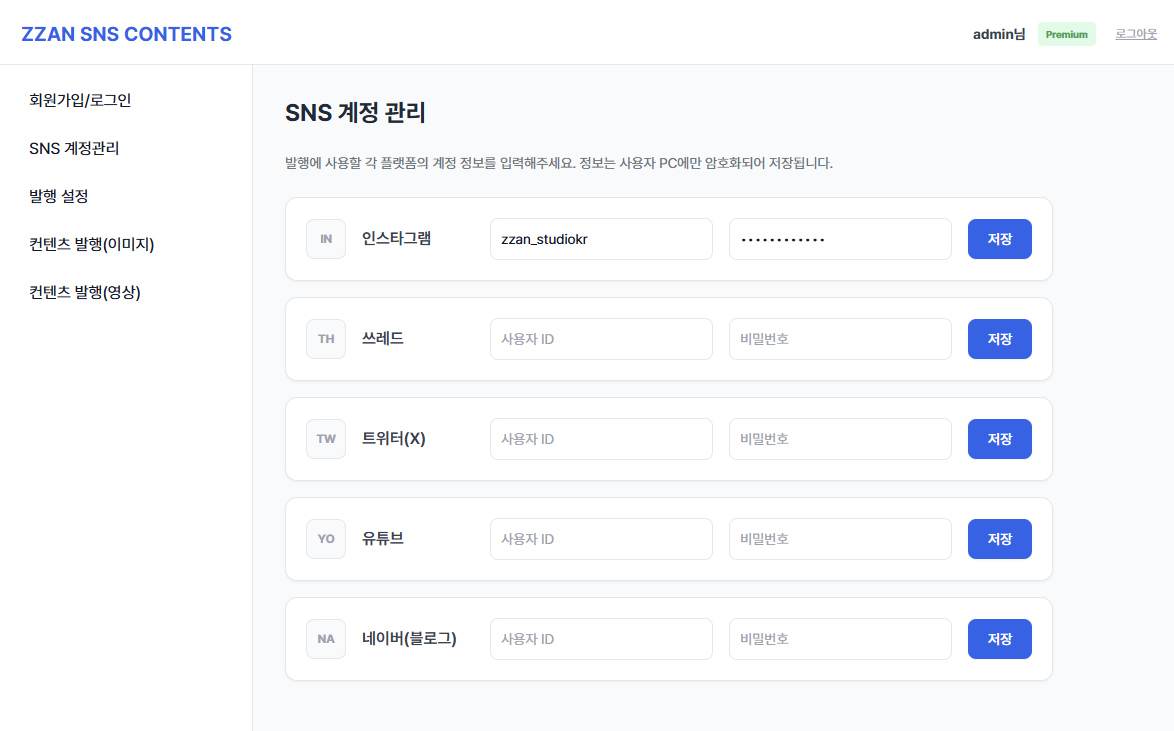Click the Instagram IN platform badge
This screenshot has width=1174, height=731.
coord(326,239)
